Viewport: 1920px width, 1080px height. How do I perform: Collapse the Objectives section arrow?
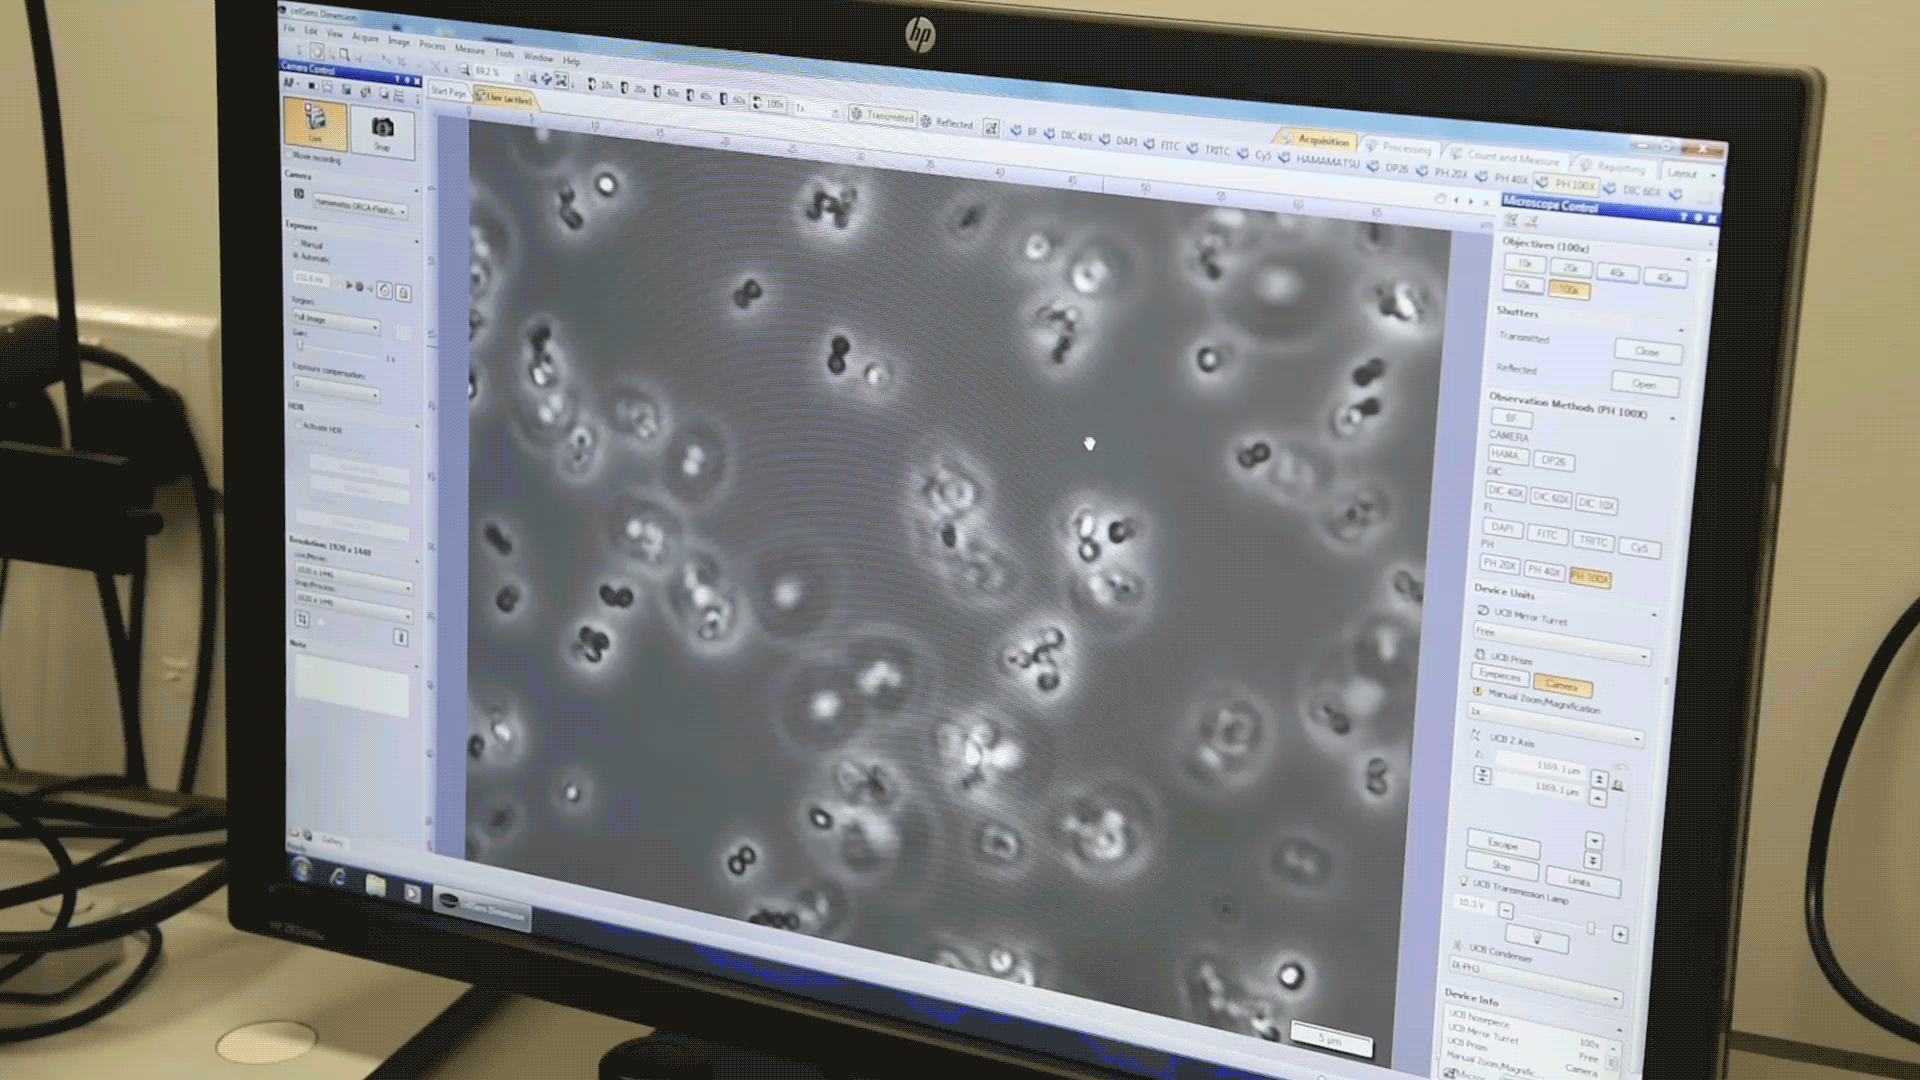(1688, 259)
